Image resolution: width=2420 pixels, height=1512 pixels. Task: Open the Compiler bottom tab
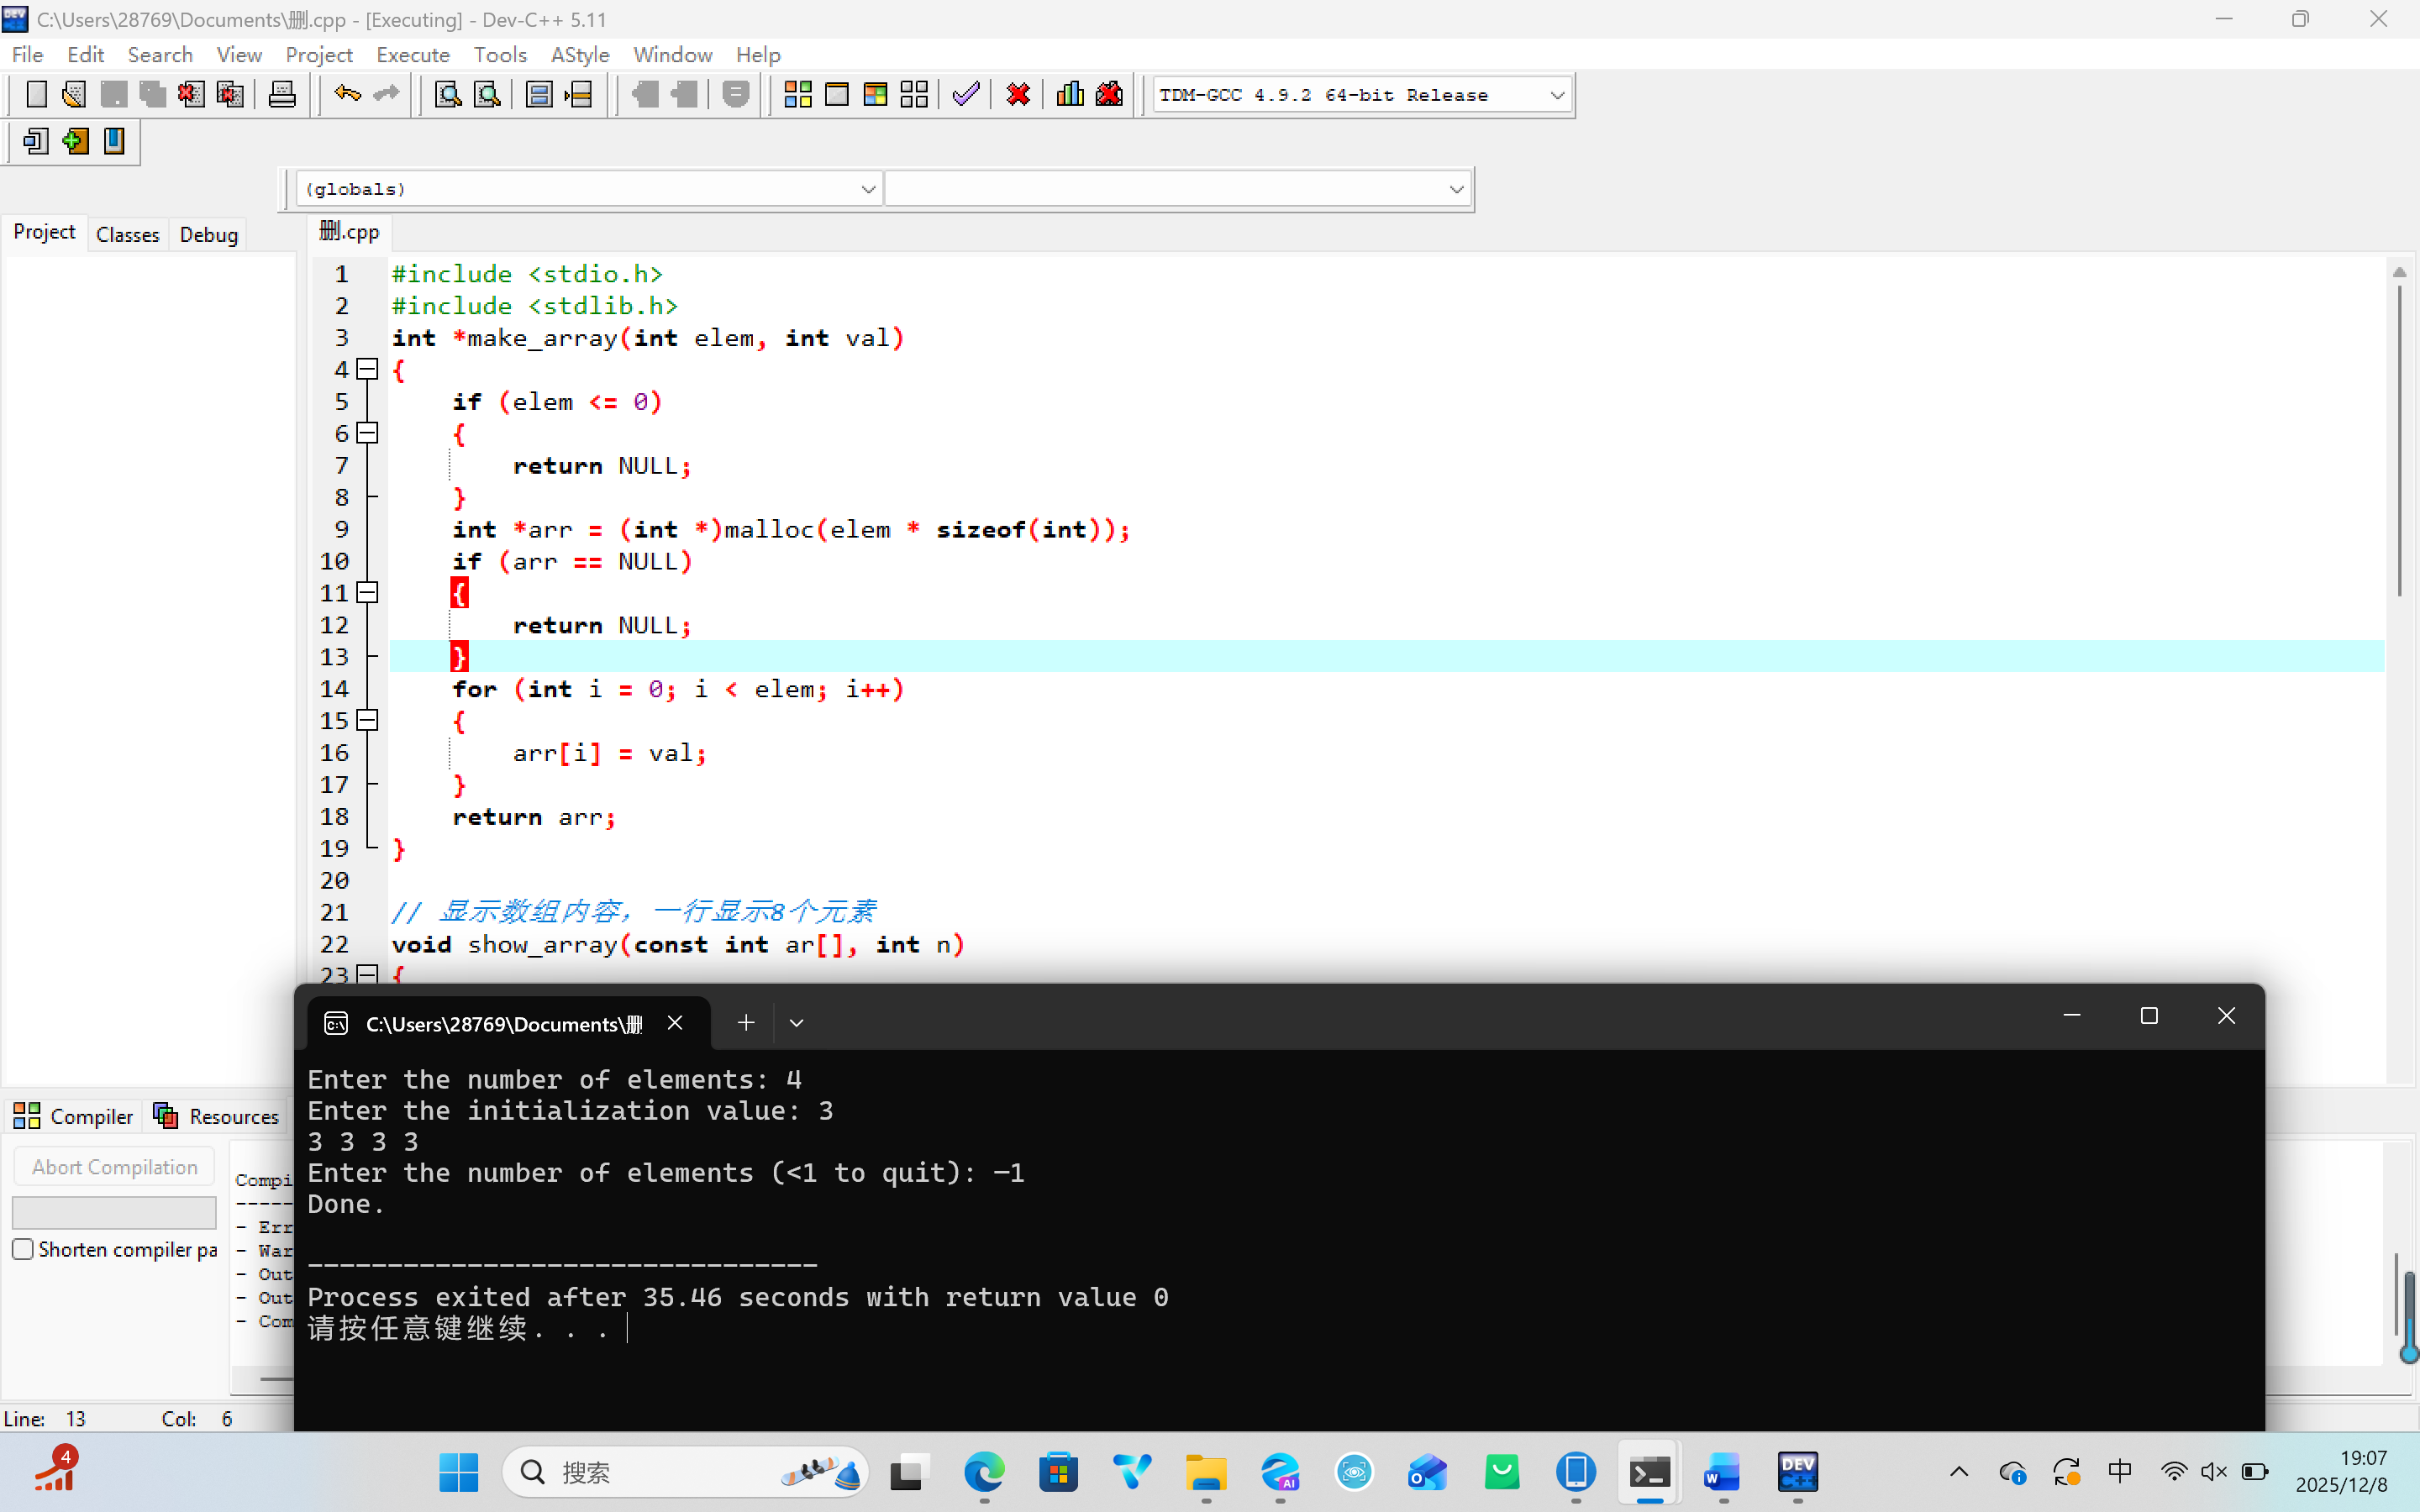click(x=73, y=1116)
